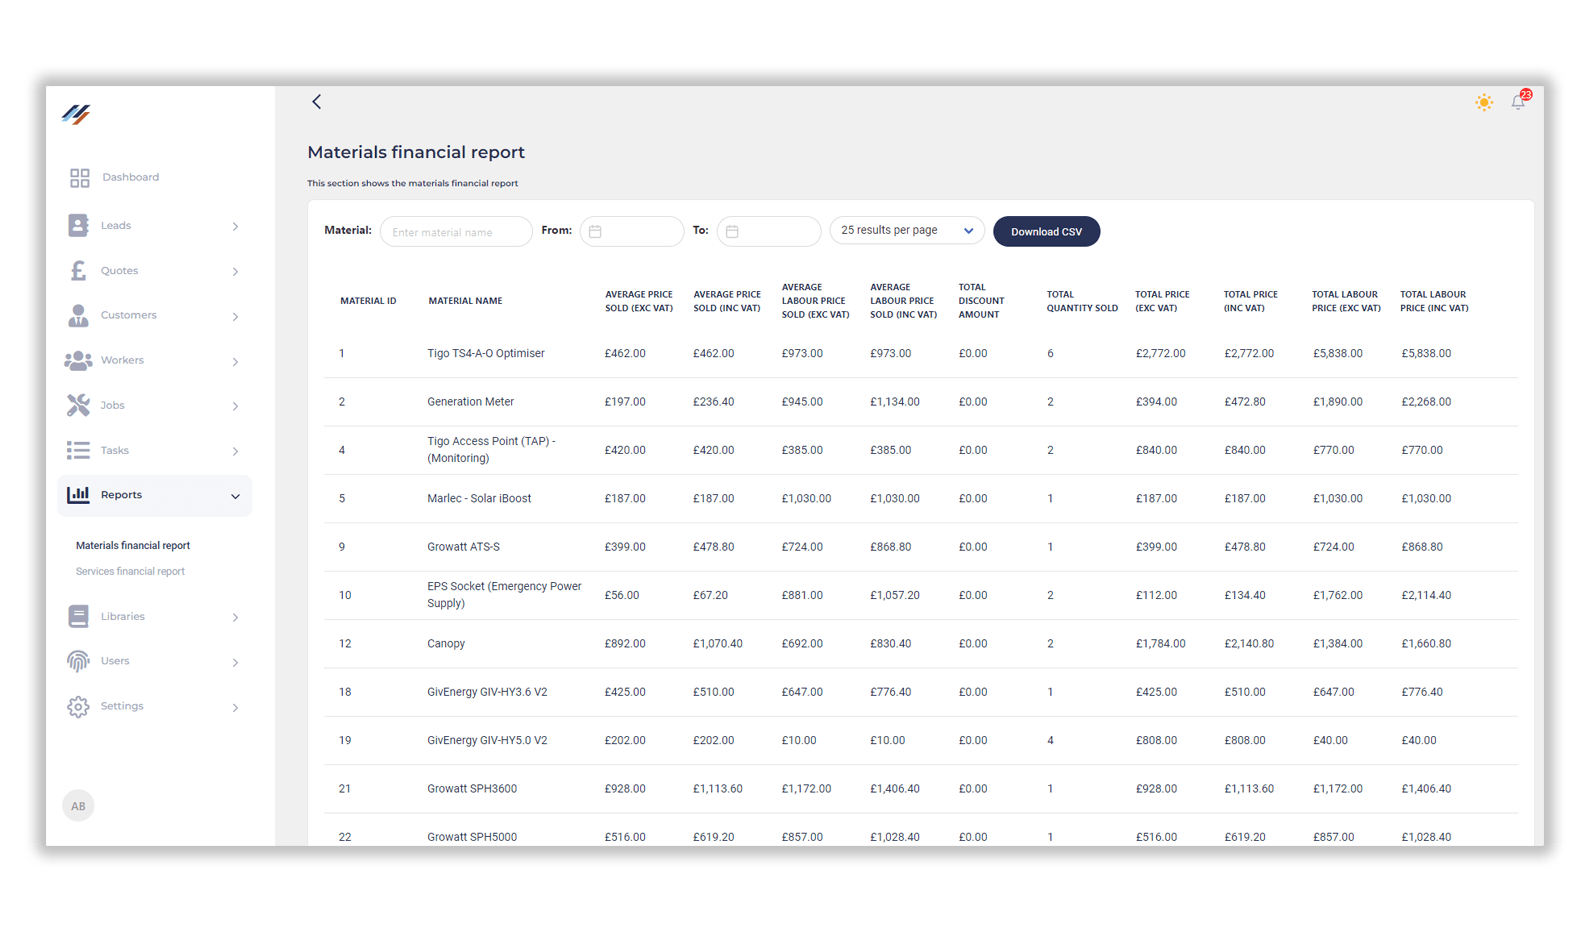
Task: Toggle the sun light-mode icon
Action: coord(1483,102)
